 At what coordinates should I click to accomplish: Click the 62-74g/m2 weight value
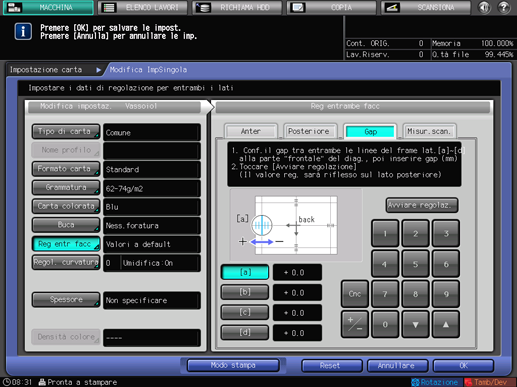click(152, 188)
